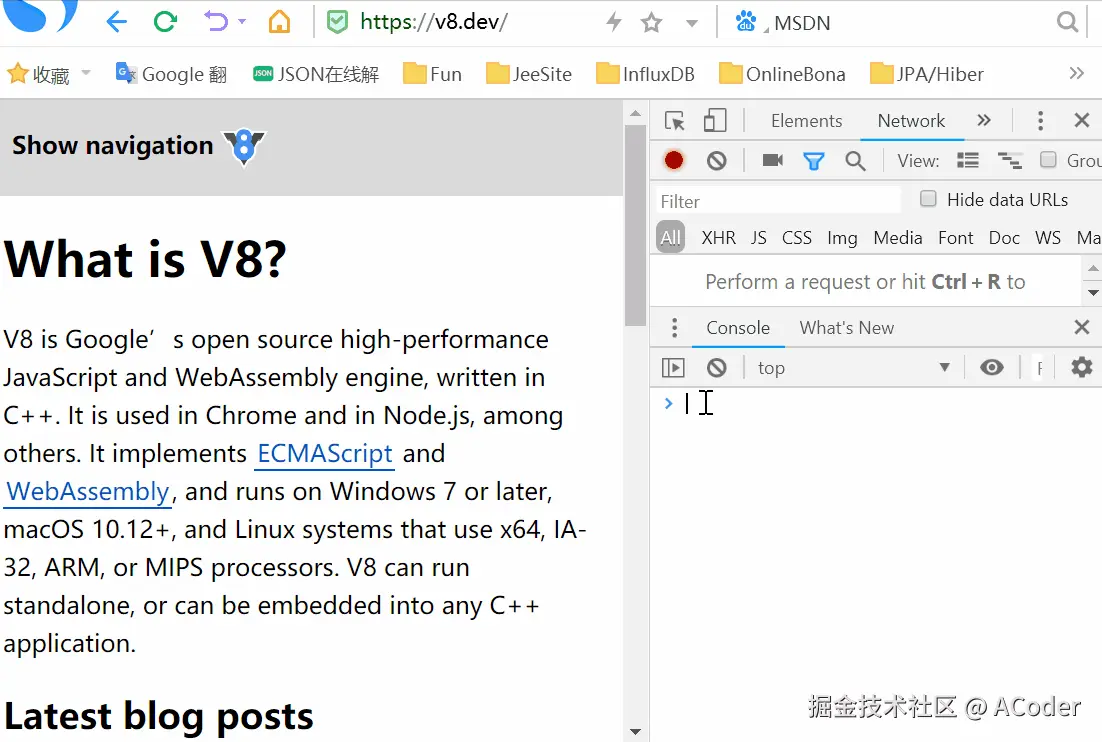
Task: Open the drawer three-dot menu
Action: tap(674, 327)
